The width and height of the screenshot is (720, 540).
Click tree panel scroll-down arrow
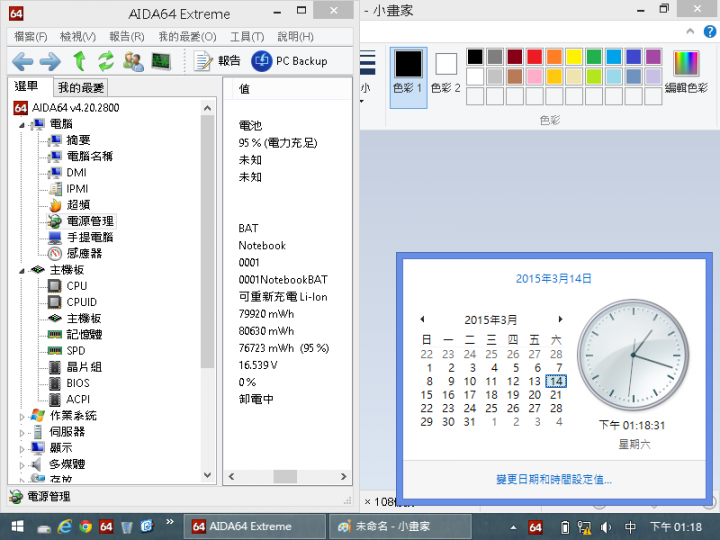click(x=208, y=475)
